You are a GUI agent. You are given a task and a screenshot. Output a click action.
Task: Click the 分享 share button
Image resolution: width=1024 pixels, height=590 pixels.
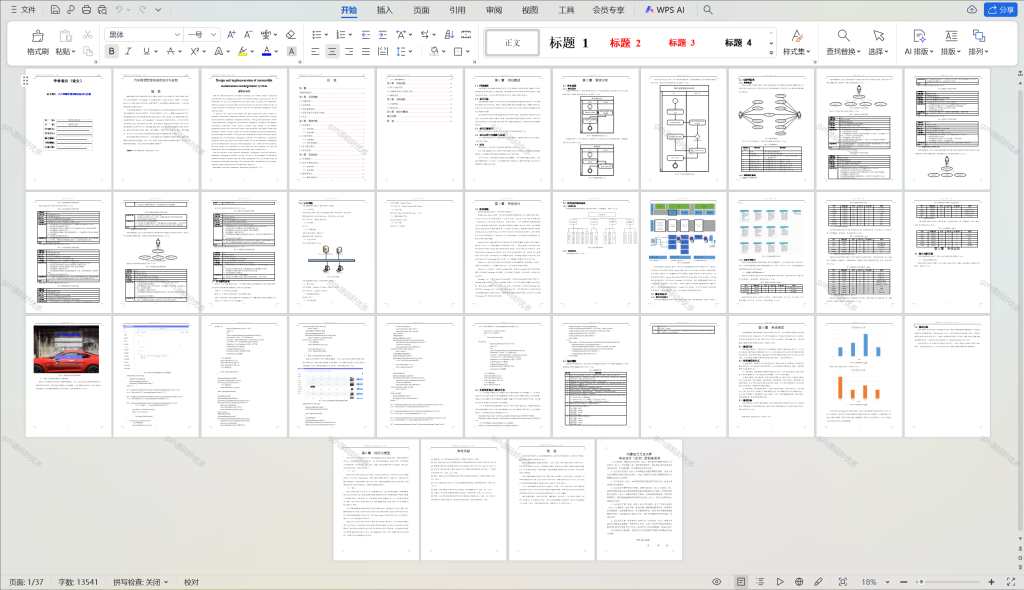1000,10
